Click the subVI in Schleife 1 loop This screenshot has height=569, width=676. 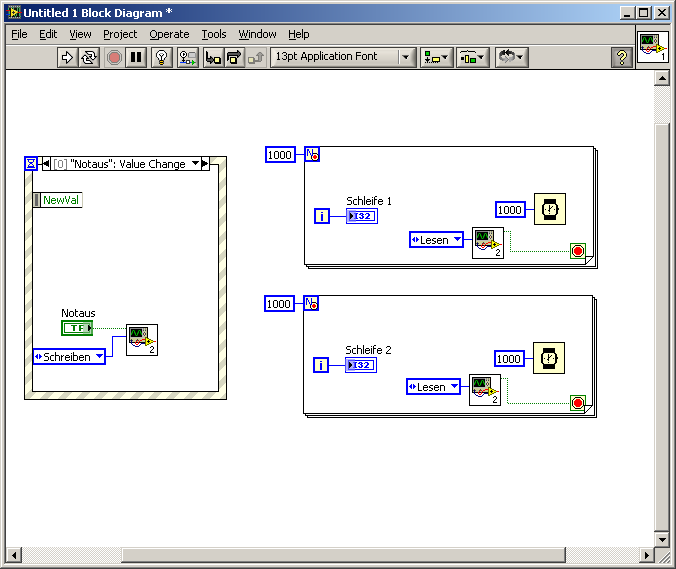(488, 243)
